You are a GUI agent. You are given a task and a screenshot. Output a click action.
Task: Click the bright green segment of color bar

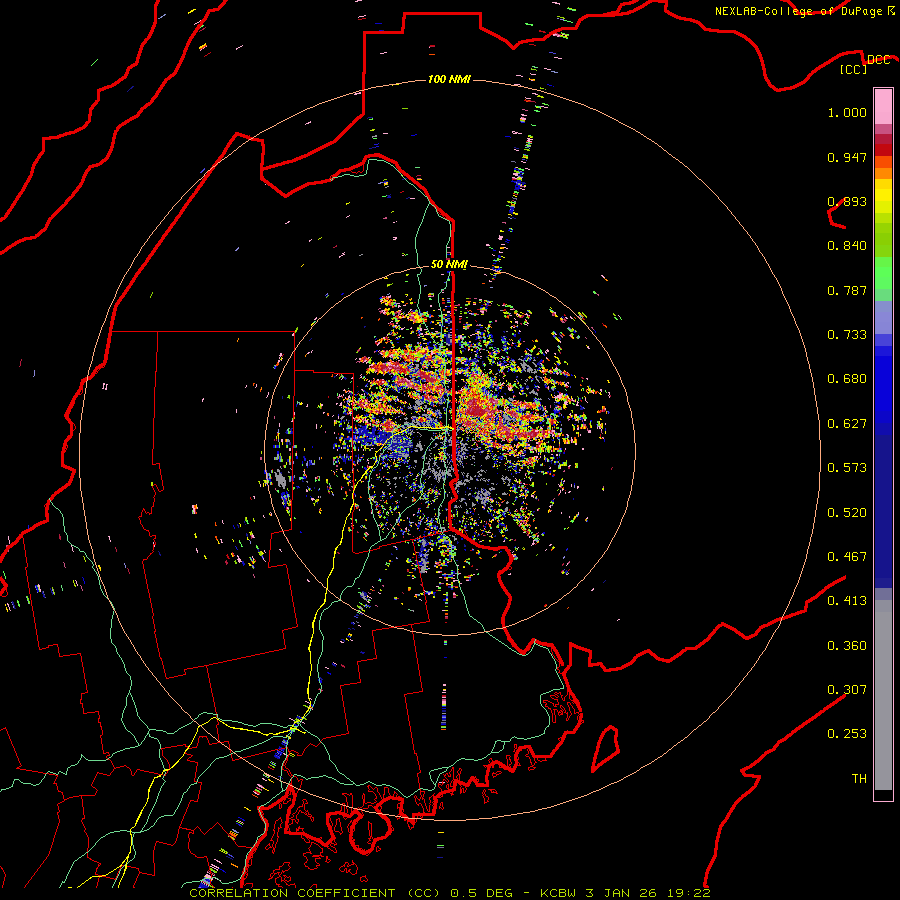883,273
